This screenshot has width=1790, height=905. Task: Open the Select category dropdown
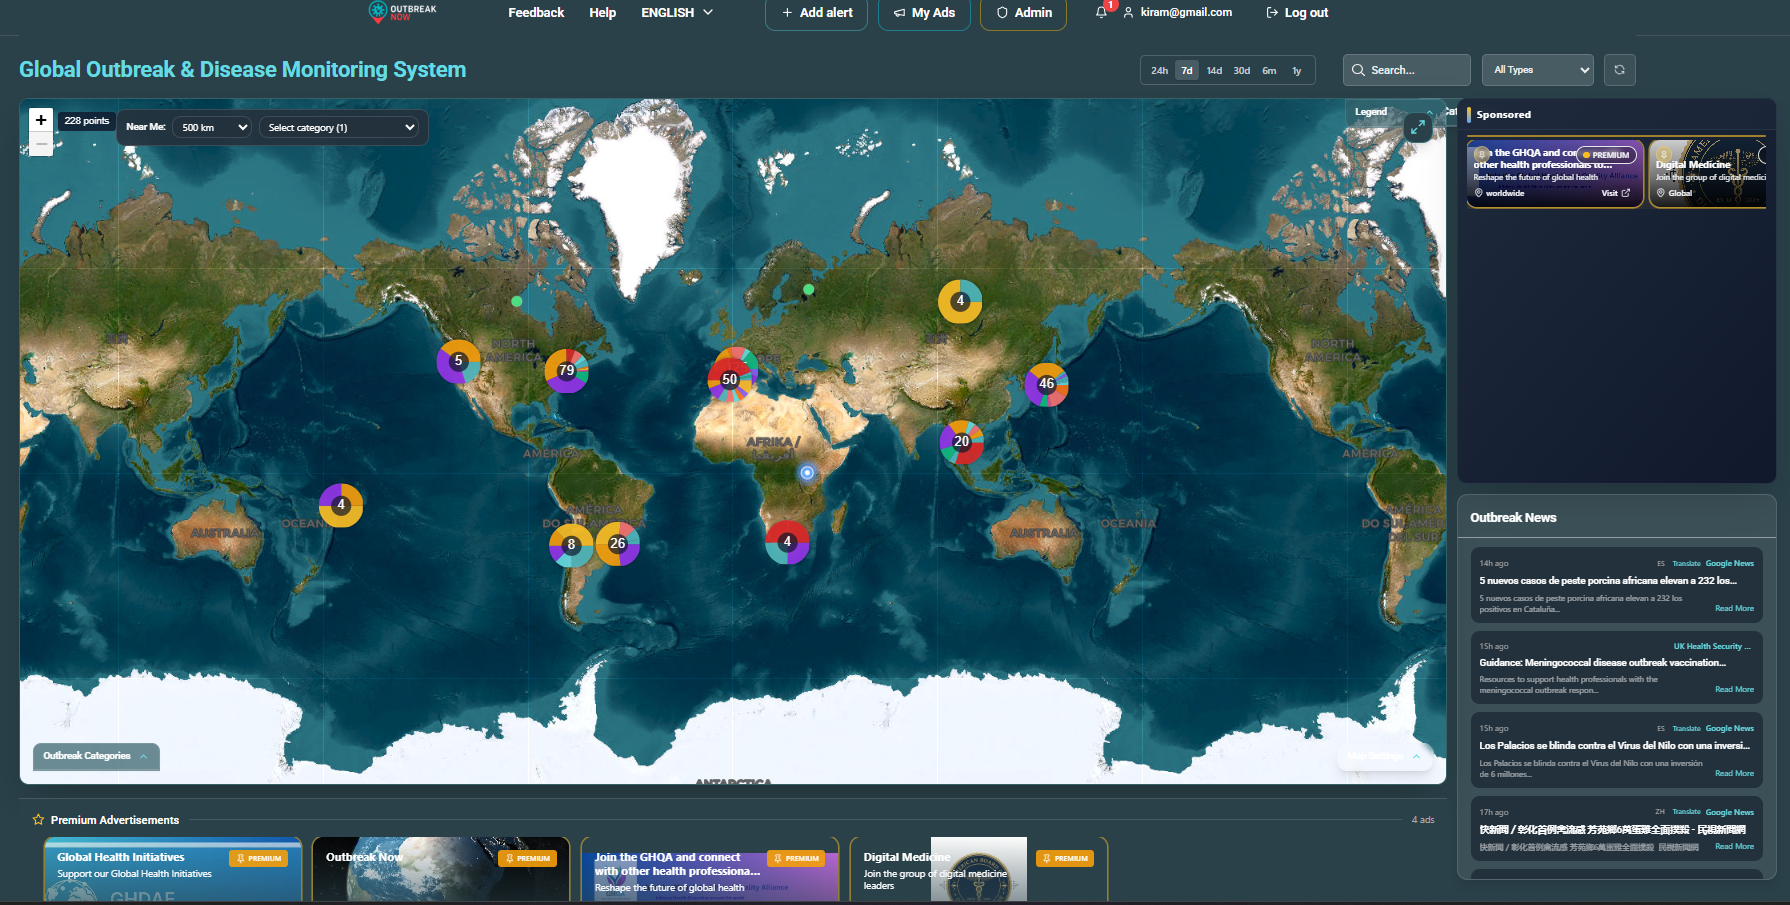[x=340, y=128]
